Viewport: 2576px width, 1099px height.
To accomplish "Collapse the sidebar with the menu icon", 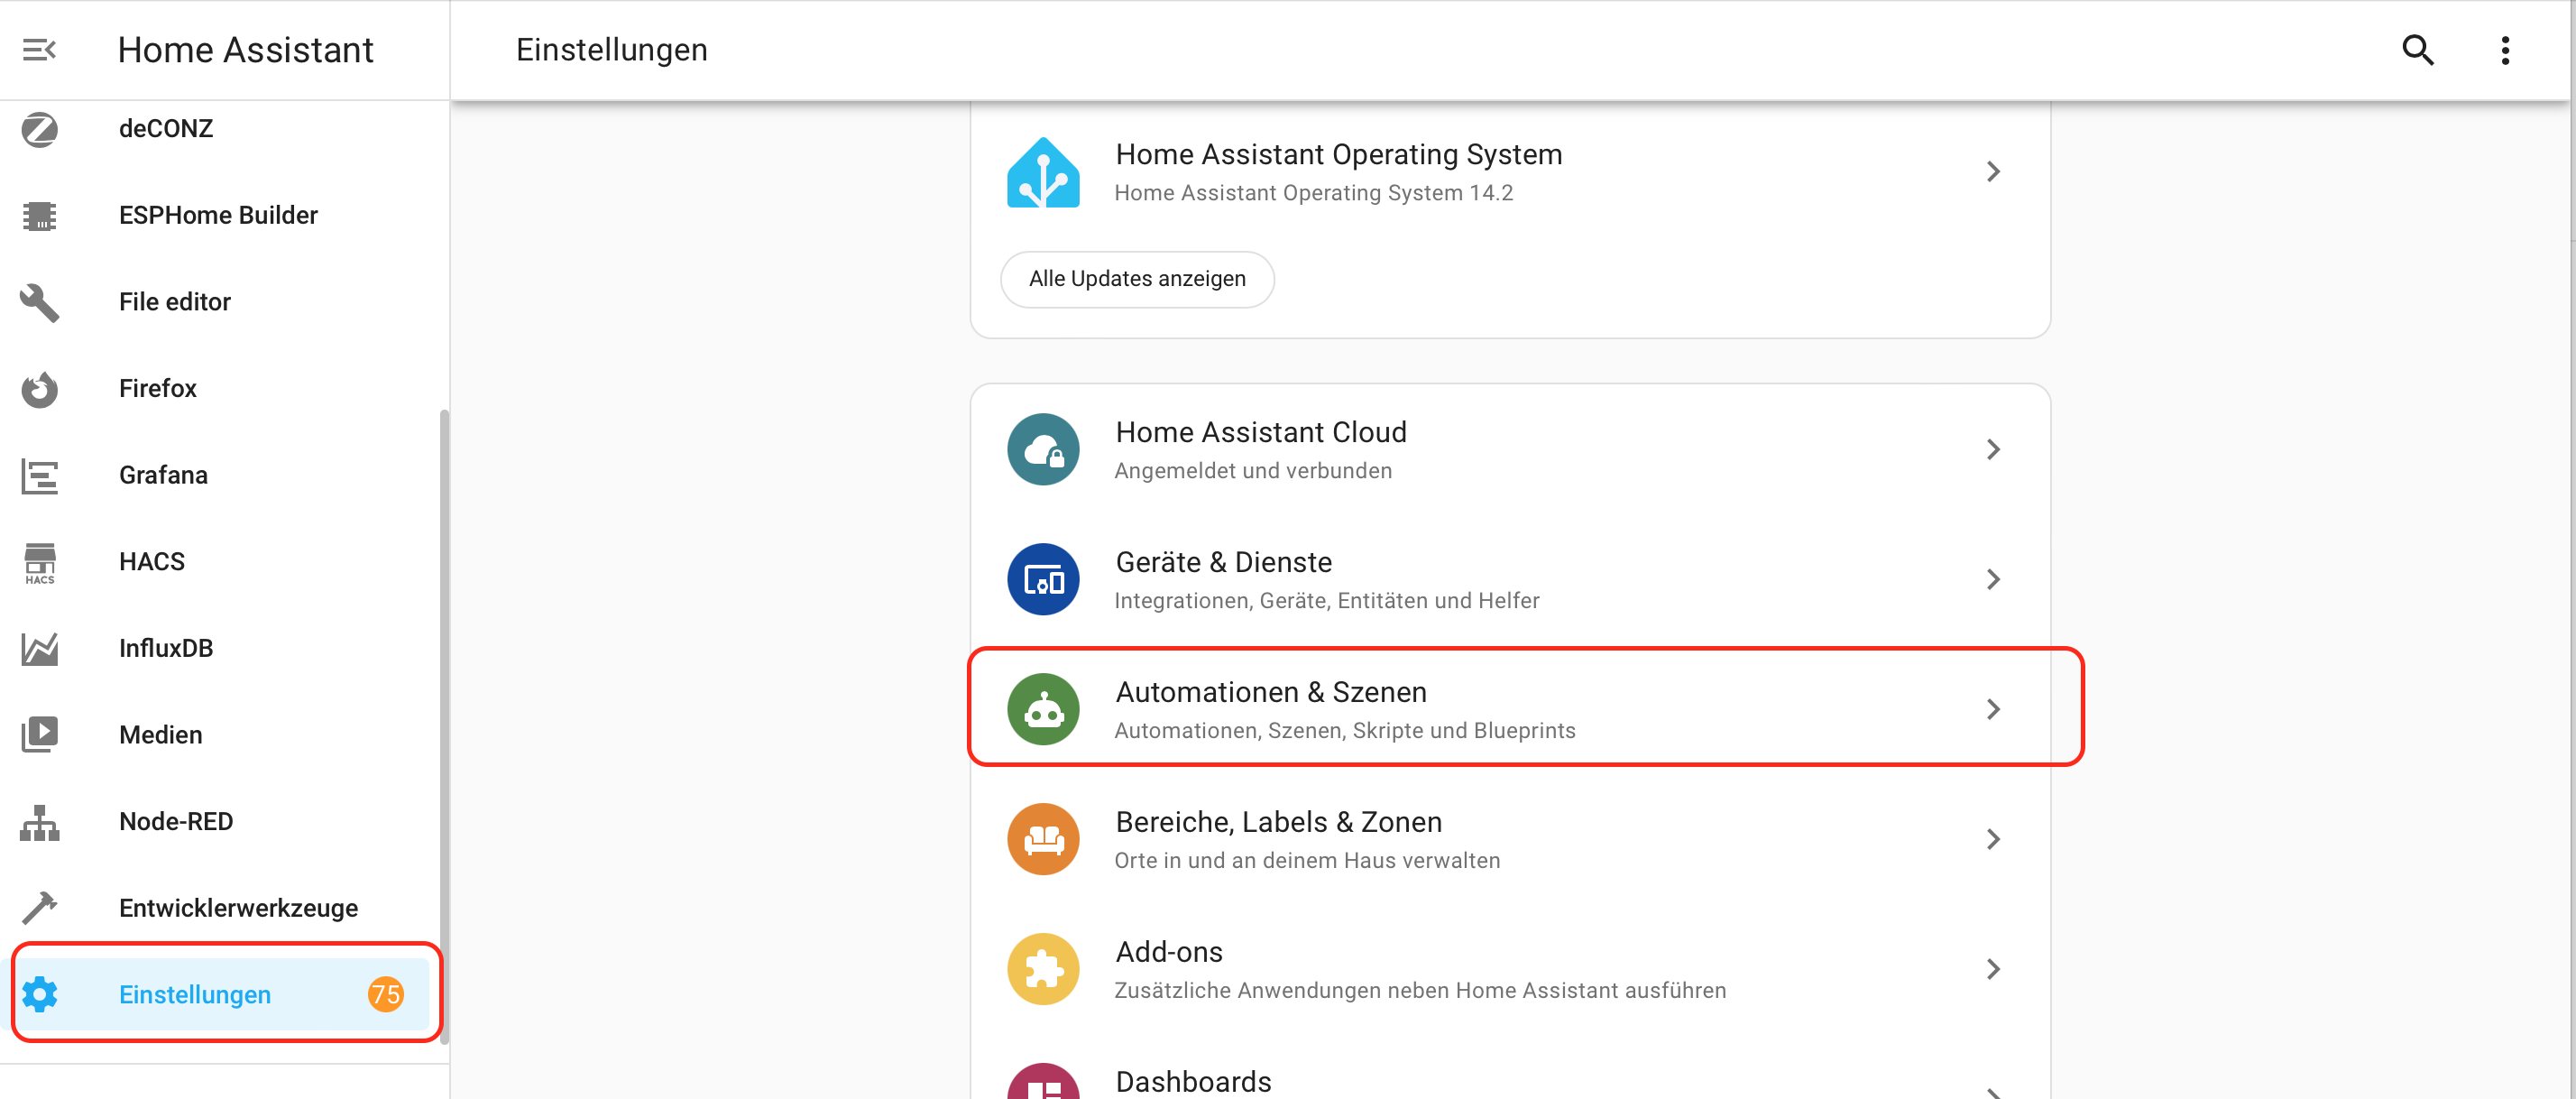I will tap(40, 50).
